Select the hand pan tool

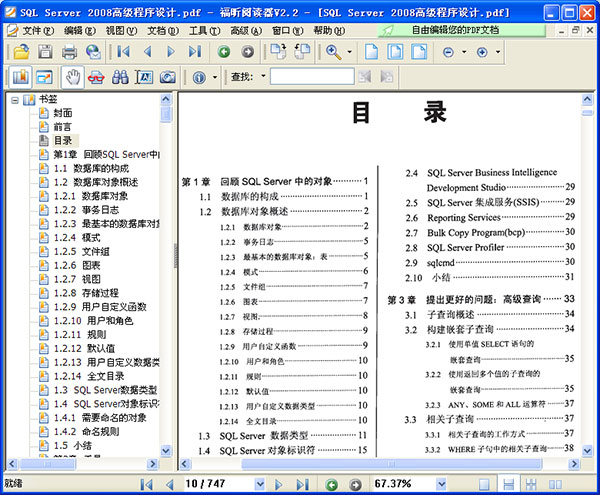tap(72, 77)
